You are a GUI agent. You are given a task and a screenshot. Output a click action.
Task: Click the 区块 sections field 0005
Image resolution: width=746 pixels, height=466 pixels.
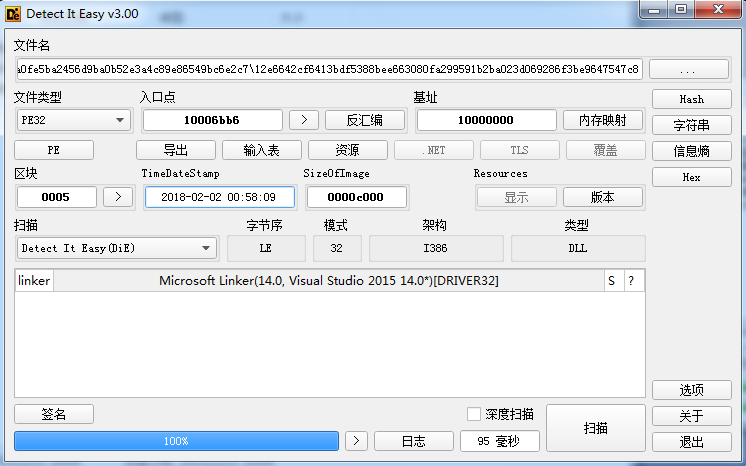point(57,197)
